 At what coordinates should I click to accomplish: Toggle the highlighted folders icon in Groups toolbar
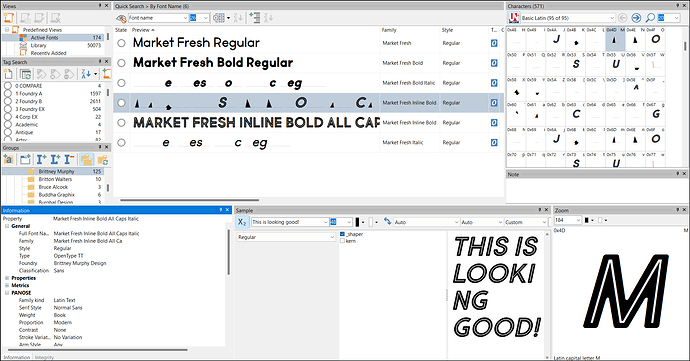tap(87, 159)
